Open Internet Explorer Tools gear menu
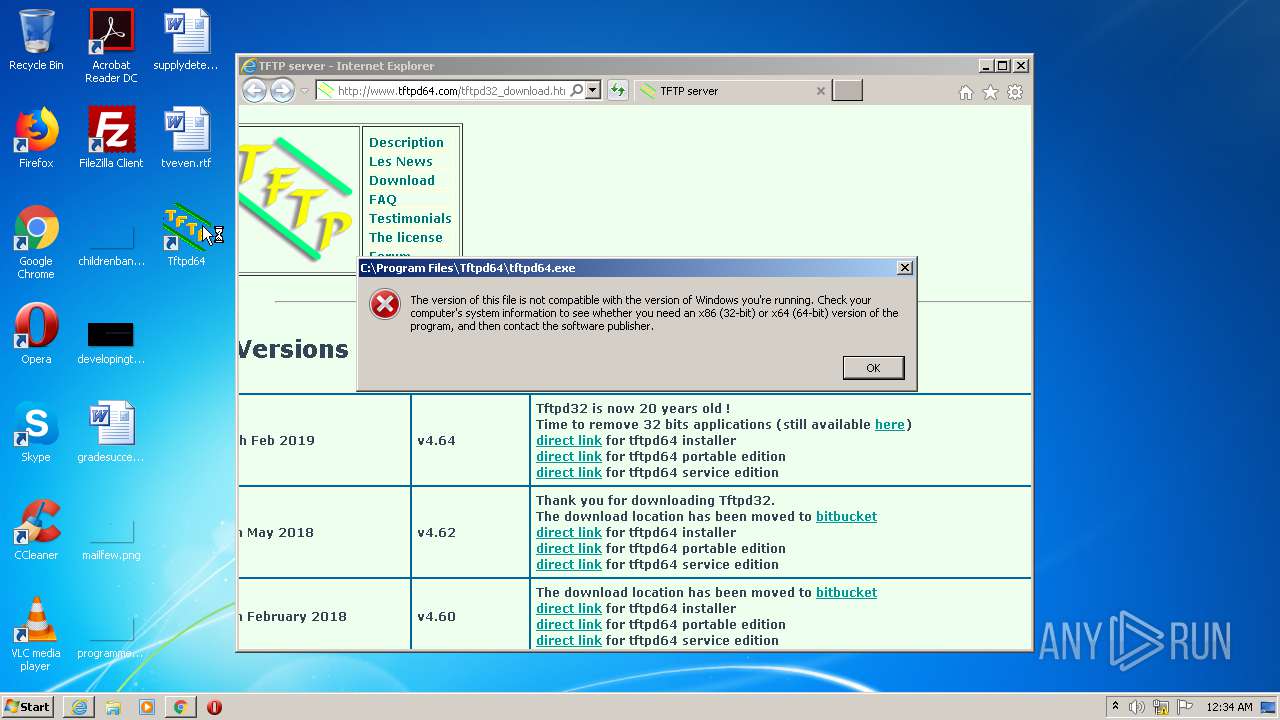Image resolution: width=1280 pixels, height=720 pixels. tap(1015, 92)
